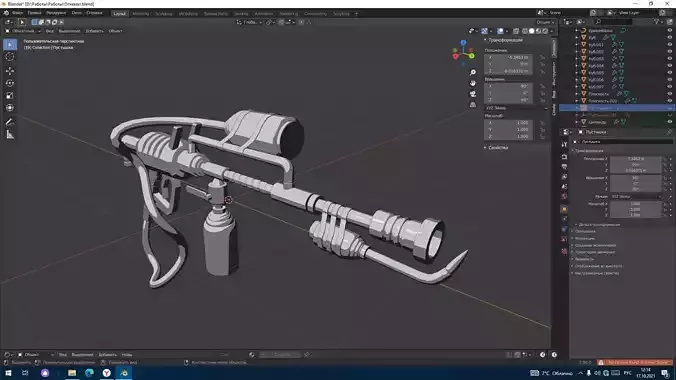This screenshot has width=676, height=380.
Task: Click the Масштаб X value field in sidebar
Action: pos(509,123)
